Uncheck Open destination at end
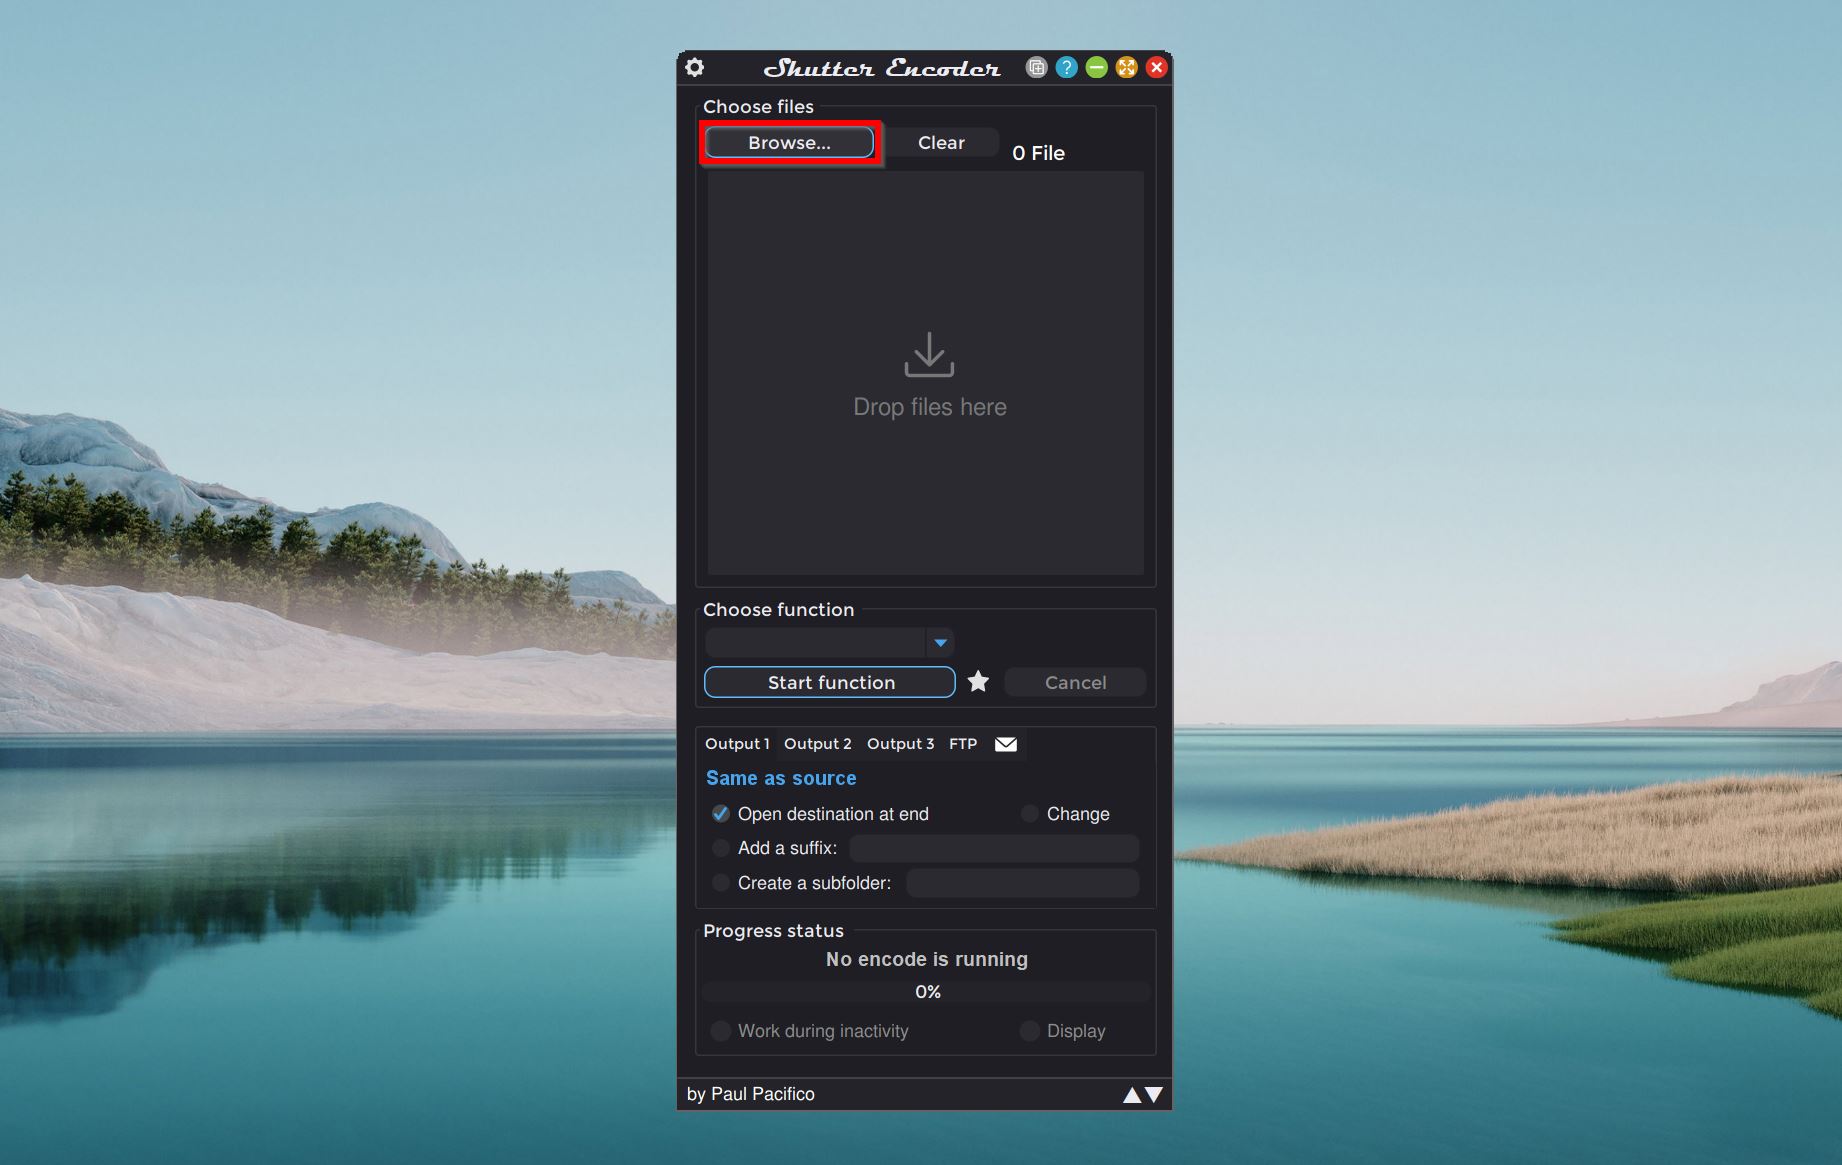Screen dimensions: 1842x1165 (720, 813)
